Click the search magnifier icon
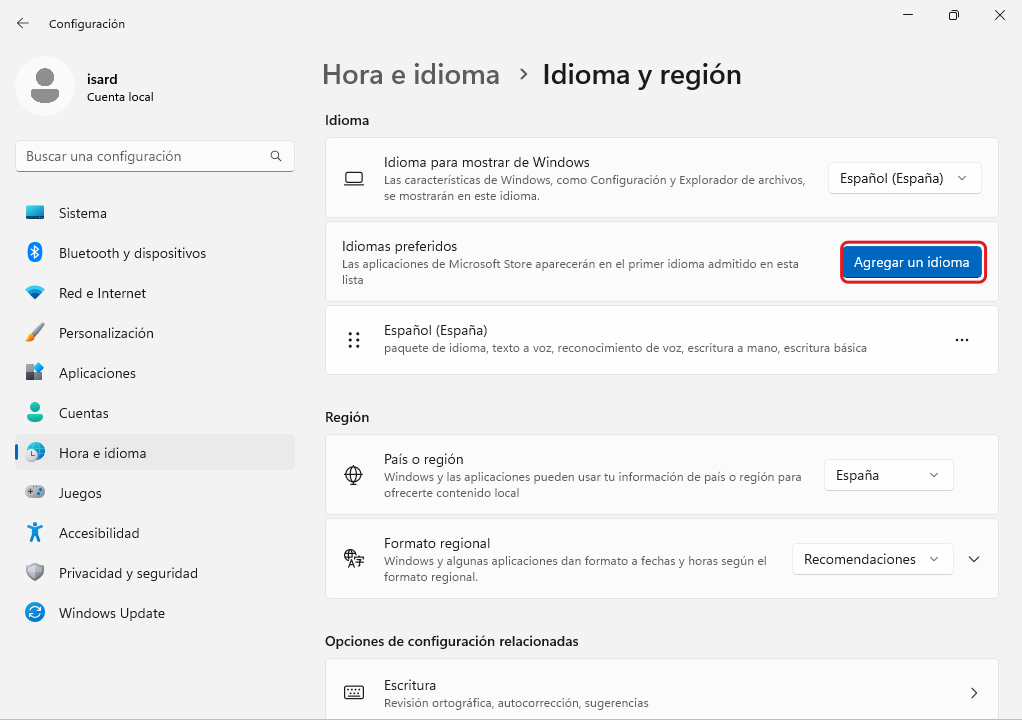The height and width of the screenshot is (720, 1022). click(x=276, y=157)
